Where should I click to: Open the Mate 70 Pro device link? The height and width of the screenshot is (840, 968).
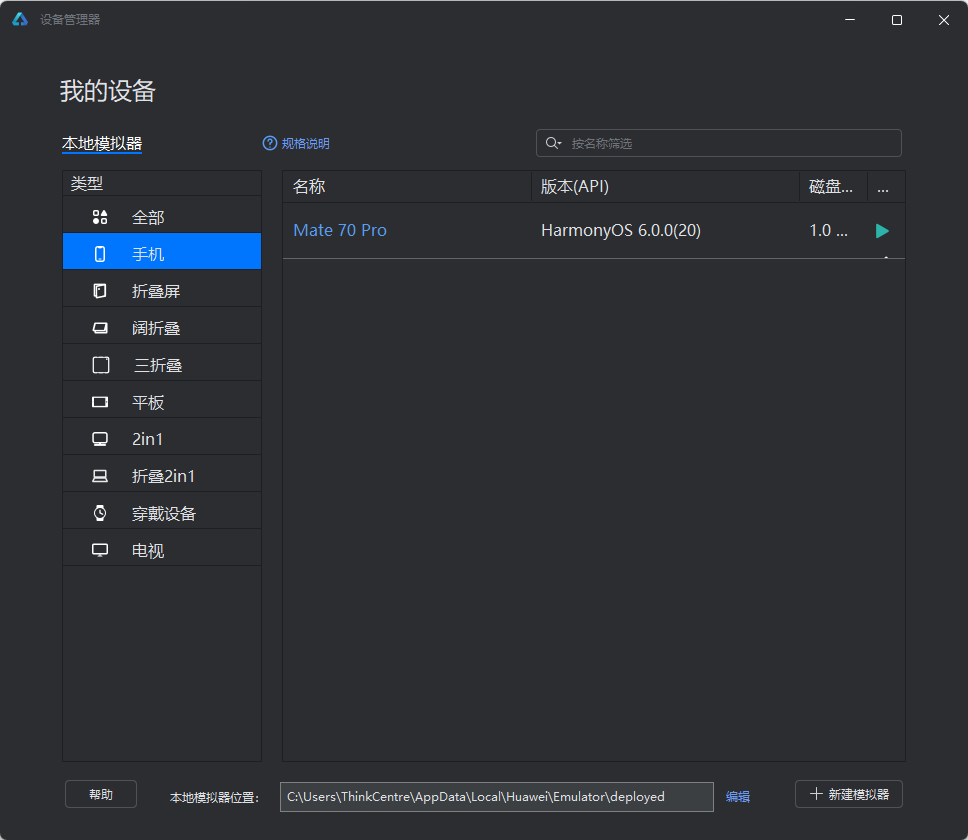[x=340, y=230]
